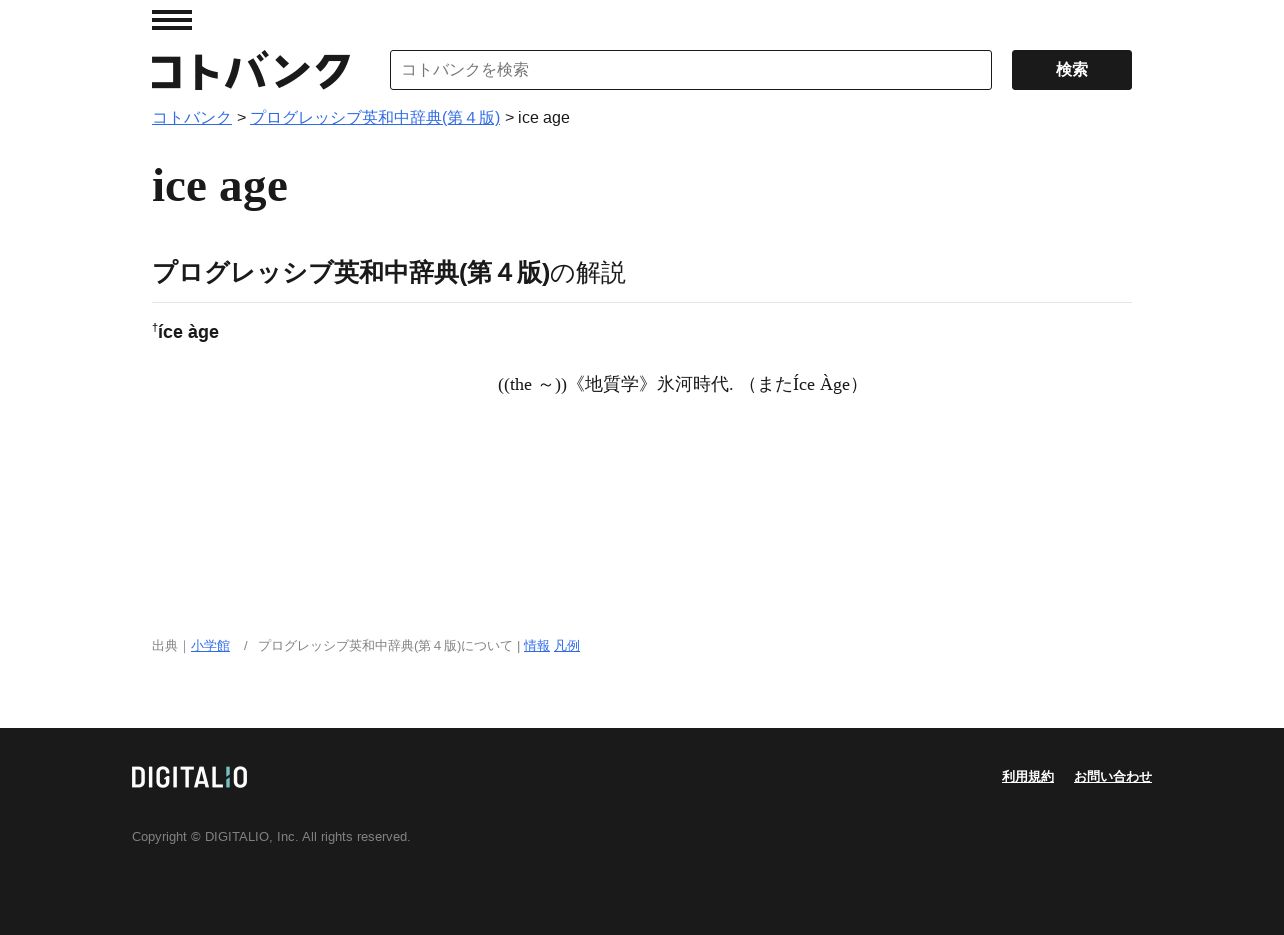Open the プログレッシブ英和中辞典(第４版) breadcrumb link
Screen dimensions: 1284x935
(375, 118)
